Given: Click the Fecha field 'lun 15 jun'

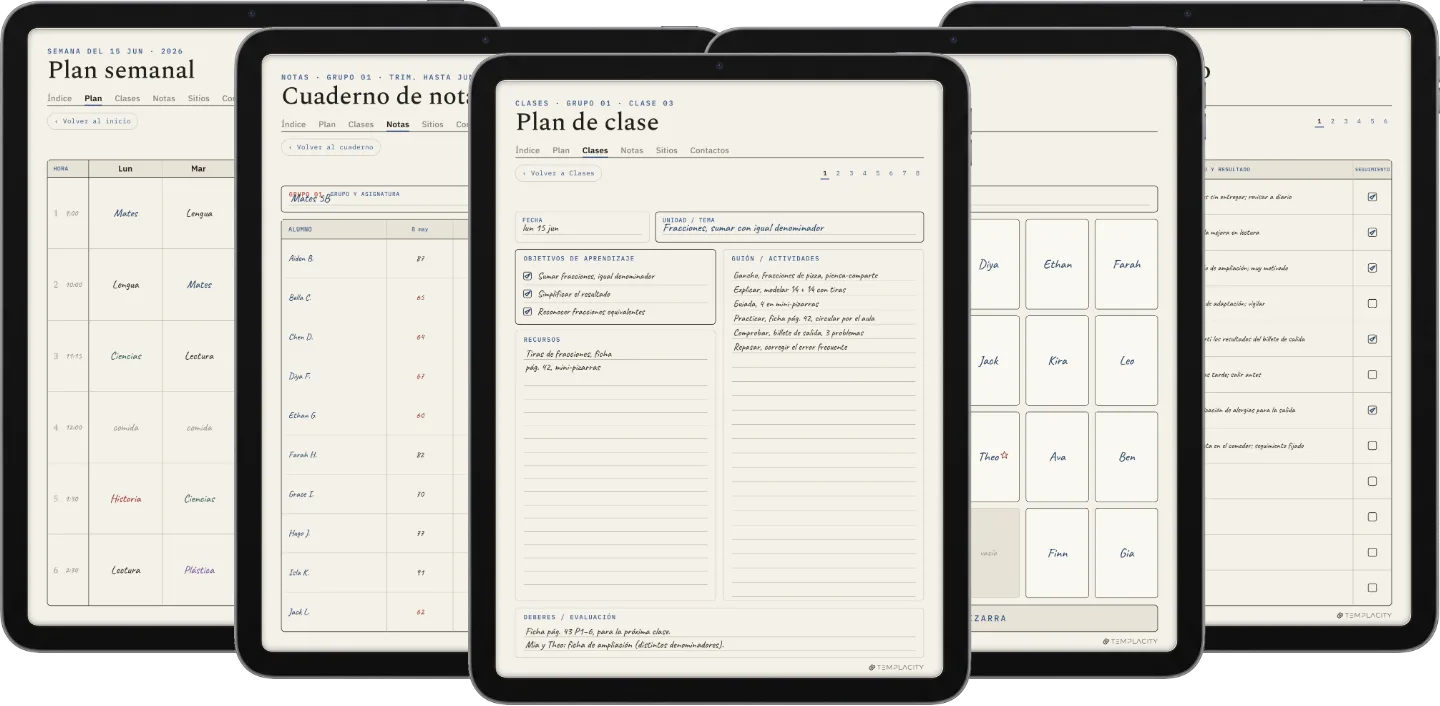Looking at the screenshot, I should [x=582, y=226].
